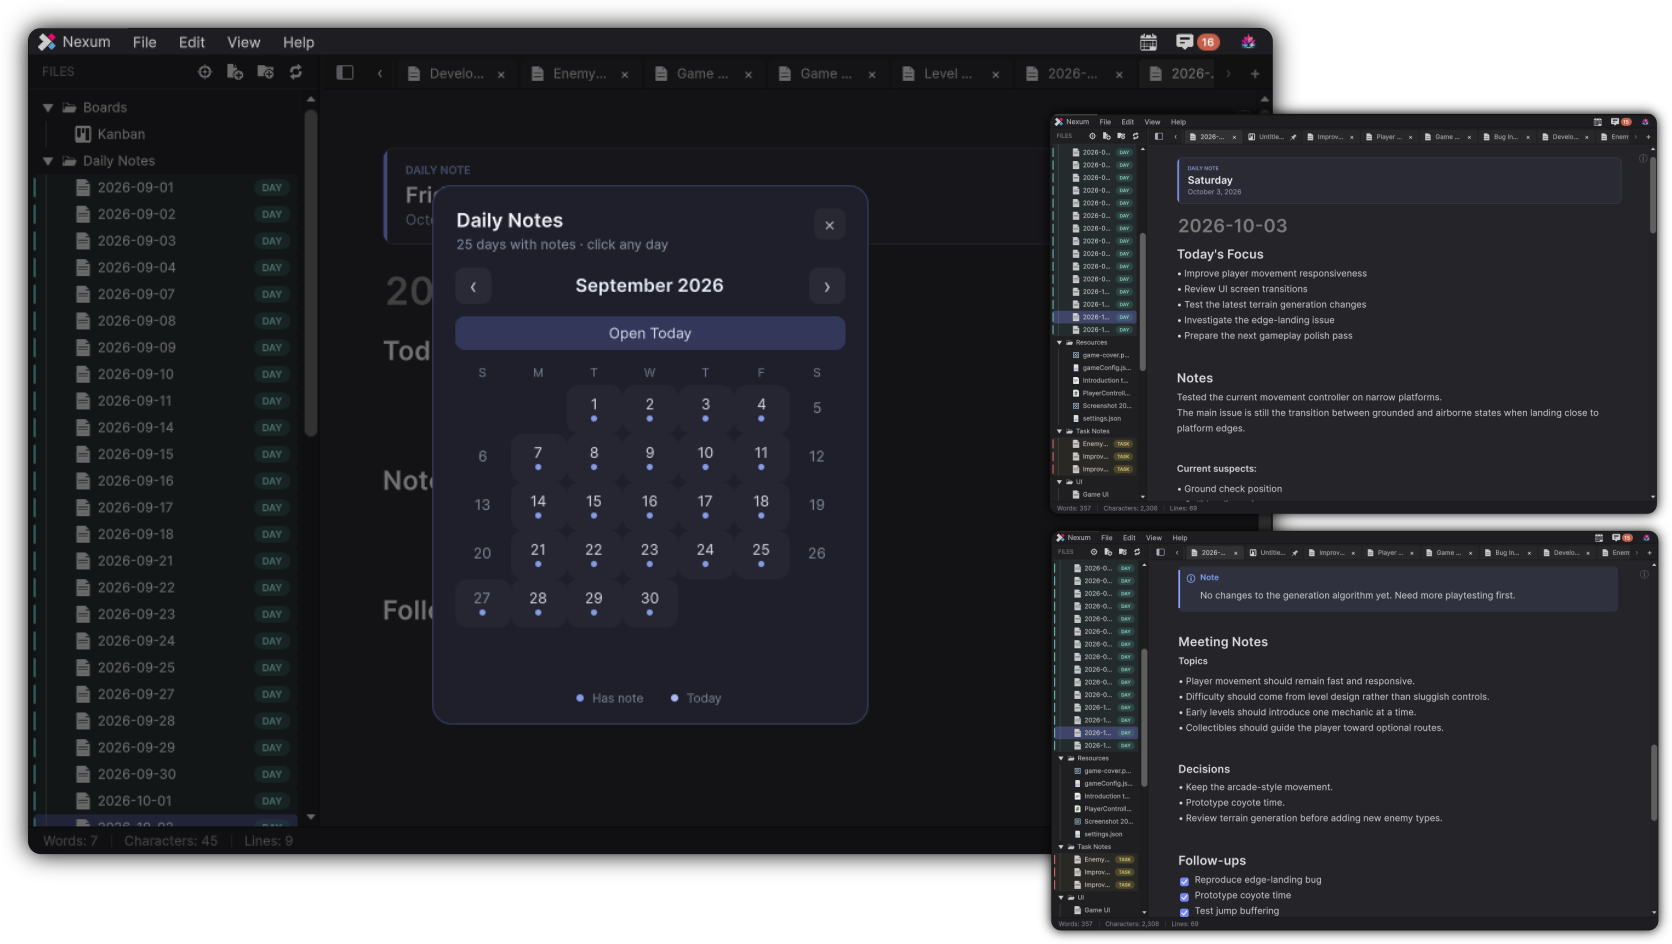The image size is (1672, 944).
Task: Click the refresh files icon
Action: point(296,72)
